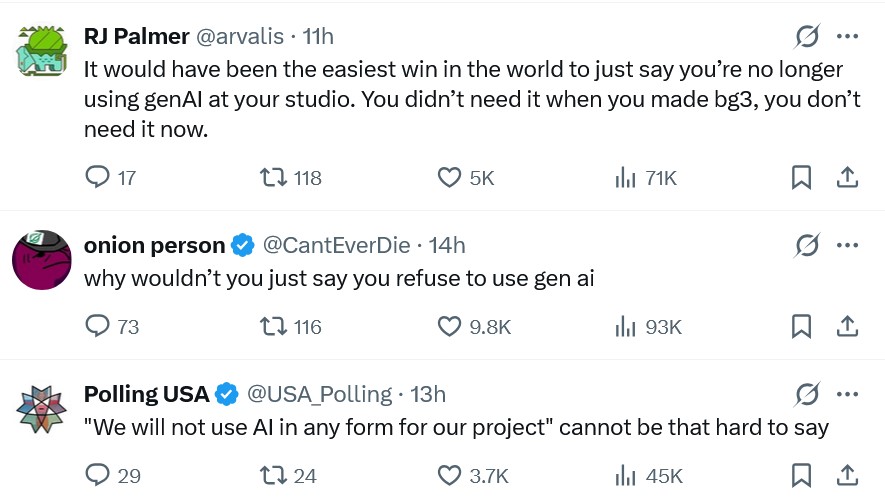Open the 13h timestamp on Polling USA tweet
This screenshot has height=501, width=885.
(428, 394)
